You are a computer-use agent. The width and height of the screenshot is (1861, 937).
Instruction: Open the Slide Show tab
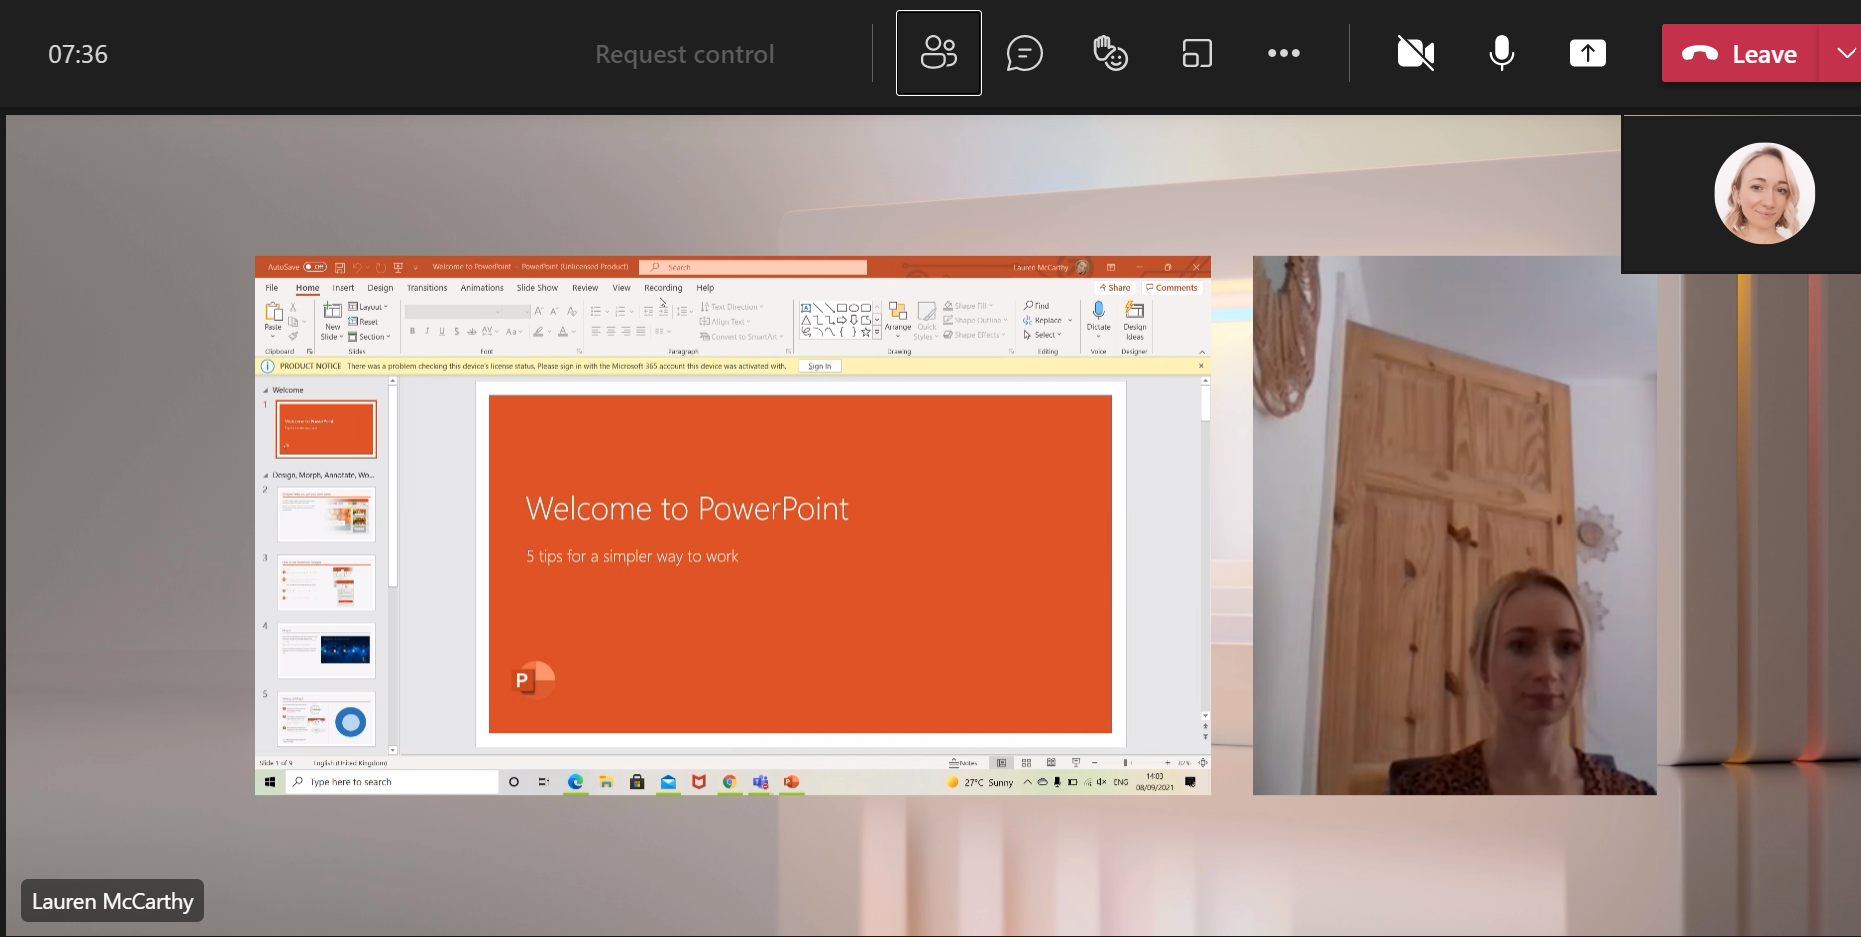pos(537,288)
